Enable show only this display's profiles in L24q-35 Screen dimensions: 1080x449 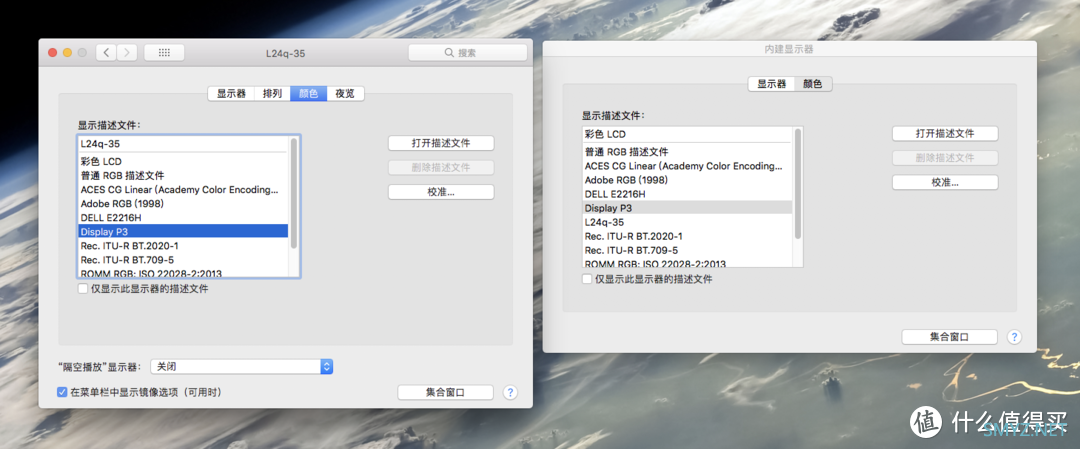[84, 288]
